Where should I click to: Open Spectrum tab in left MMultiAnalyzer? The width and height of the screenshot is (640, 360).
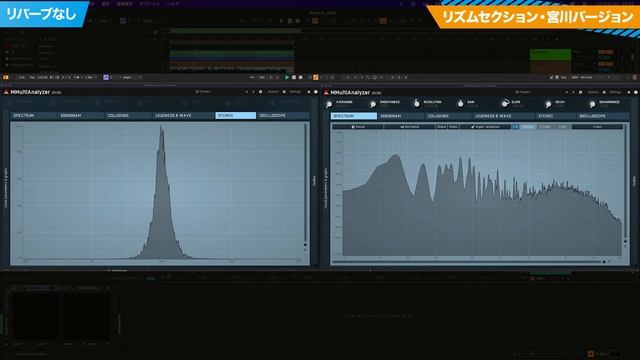point(33,116)
